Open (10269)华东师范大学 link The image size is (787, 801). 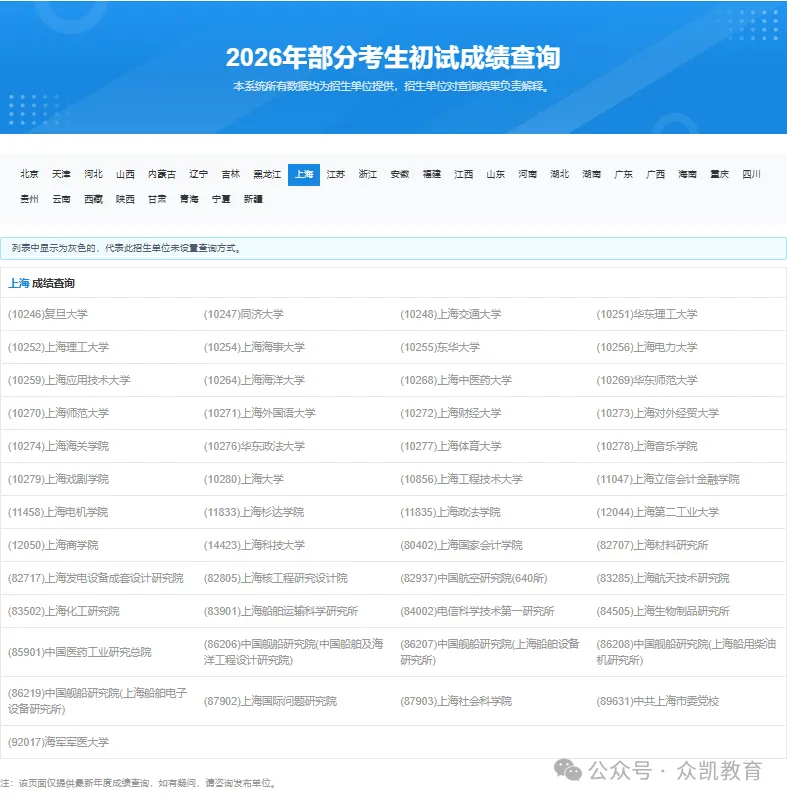point(647,380)
